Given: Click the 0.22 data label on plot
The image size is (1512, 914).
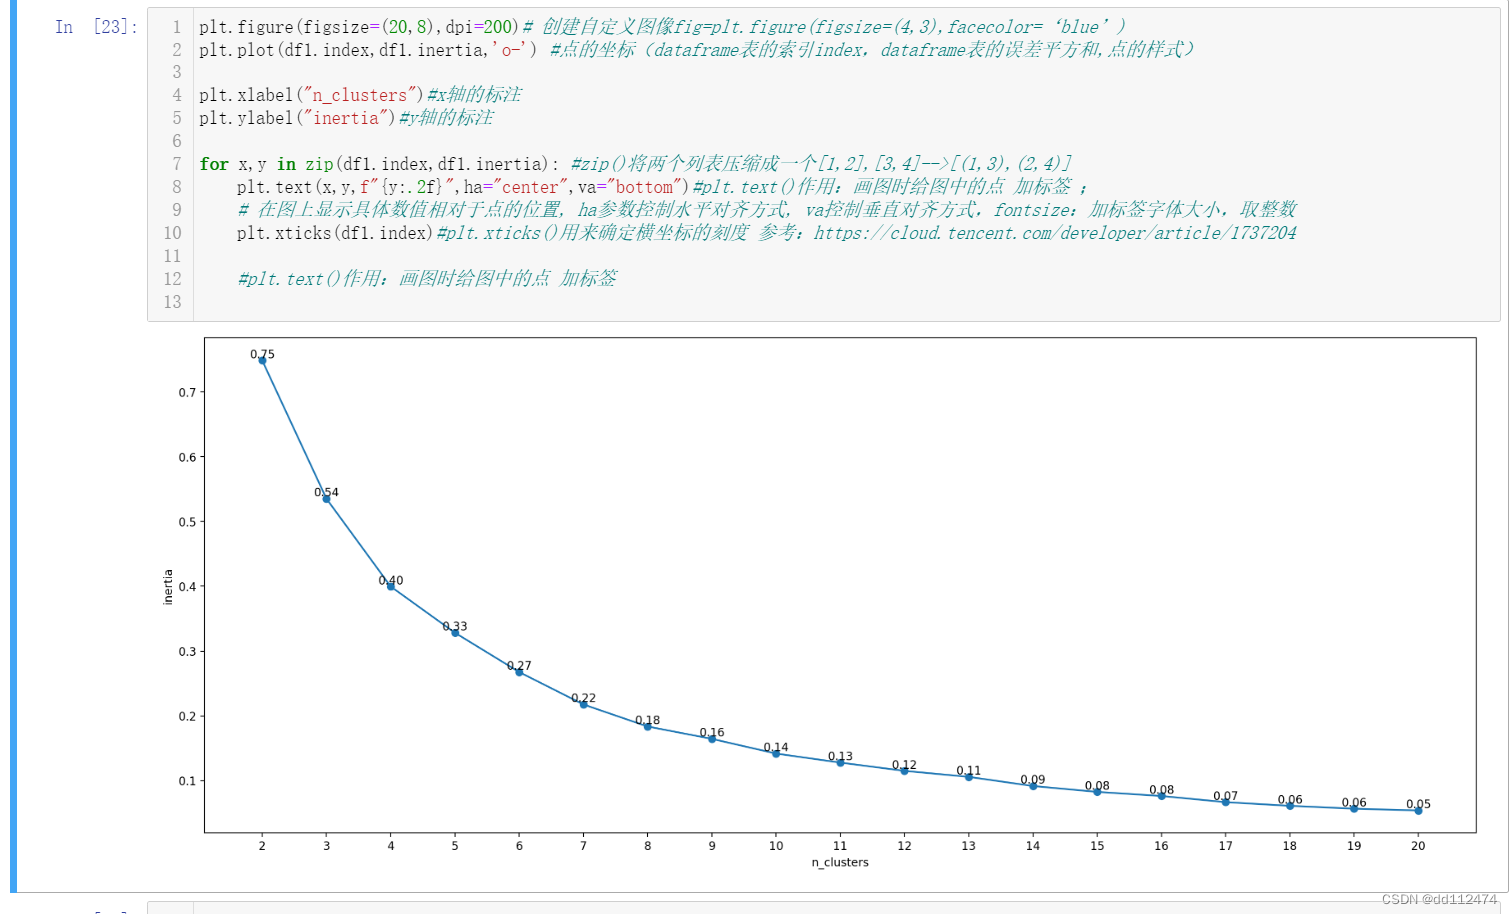Looking at the screenshot, I should [x=583, y=698].
